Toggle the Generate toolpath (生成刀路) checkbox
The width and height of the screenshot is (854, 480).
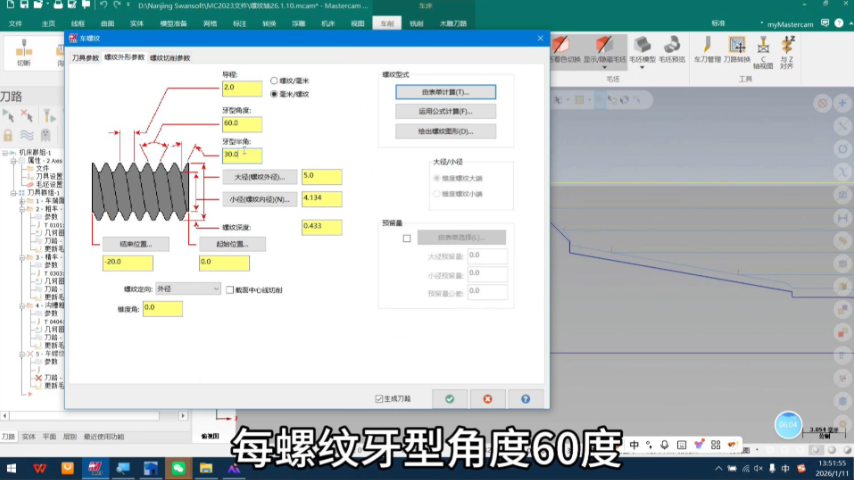379,399
